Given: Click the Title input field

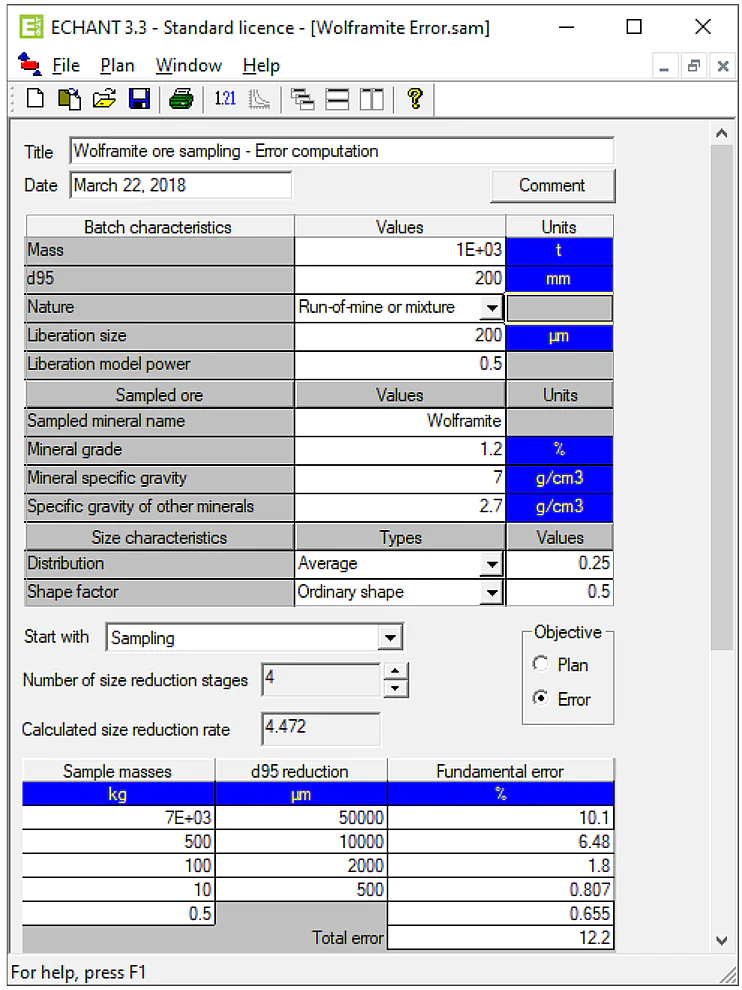Looking at the screenshot, I should coord(342,152).
